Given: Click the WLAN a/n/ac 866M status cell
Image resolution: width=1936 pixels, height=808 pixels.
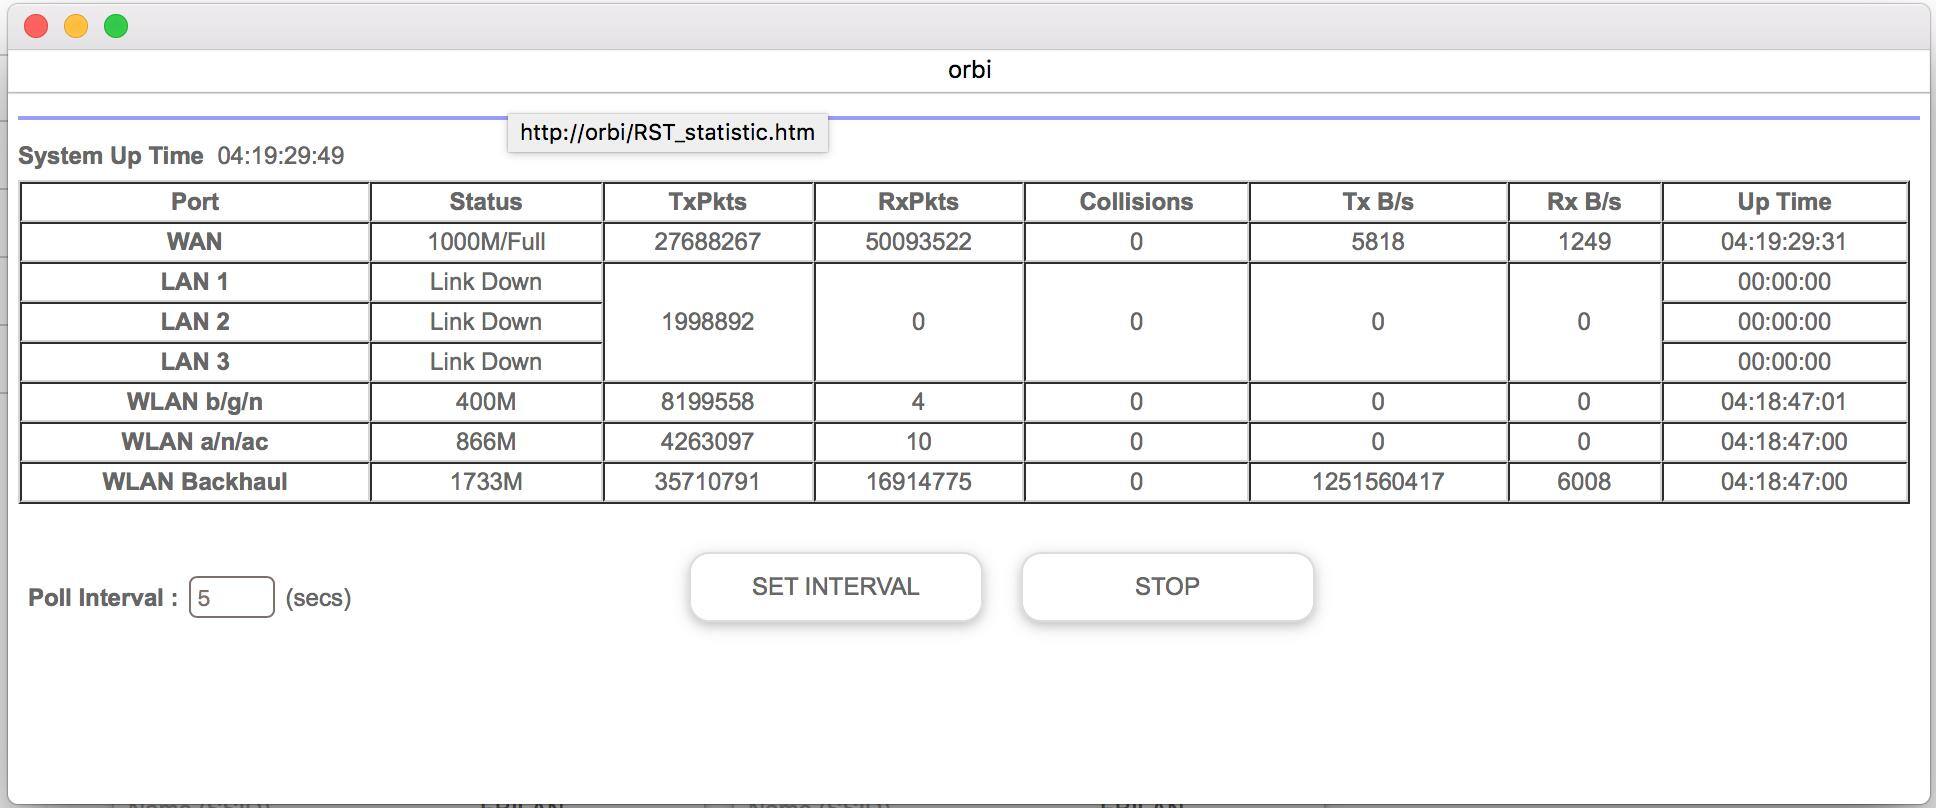Looking at the screenshot, I should tap(486, 442).
